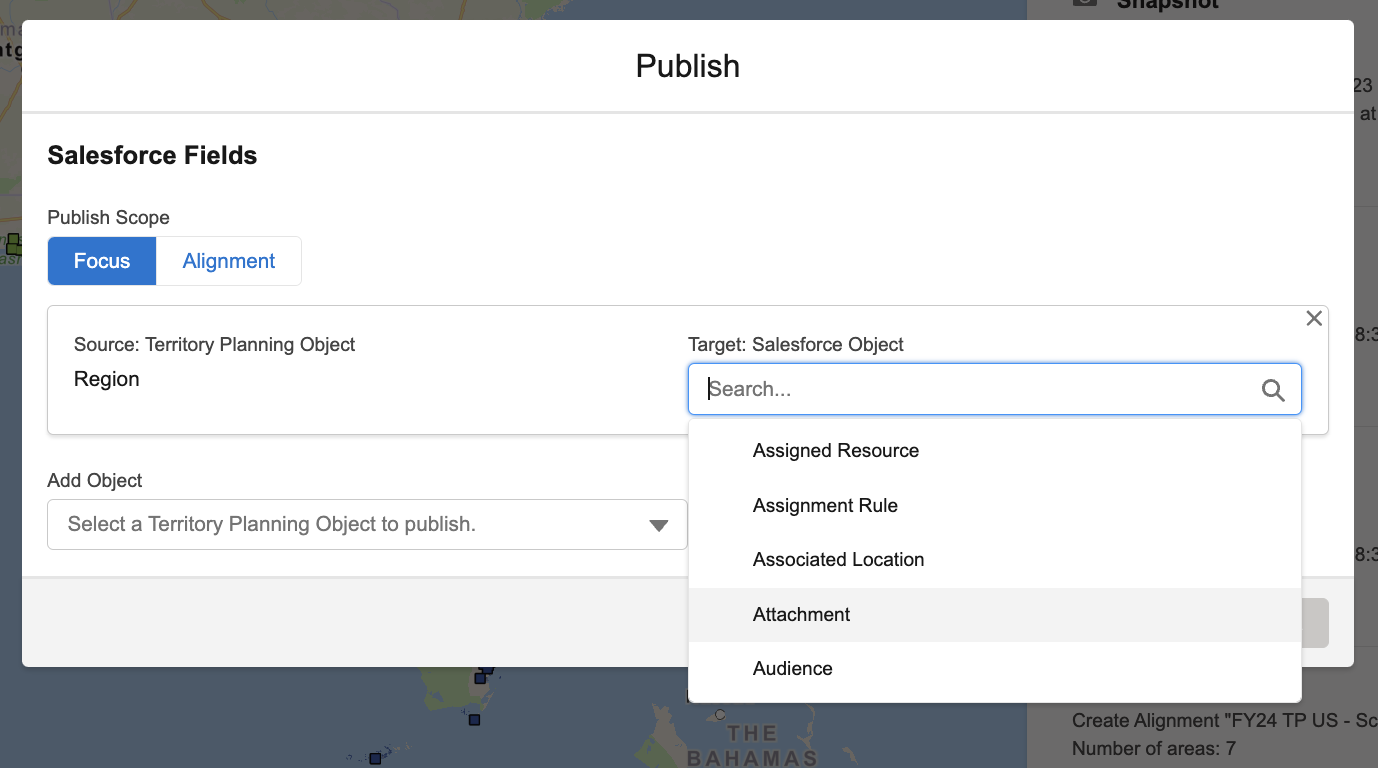Click the Add Object label
Screen dimensions: 1378x768
point(95,481)
